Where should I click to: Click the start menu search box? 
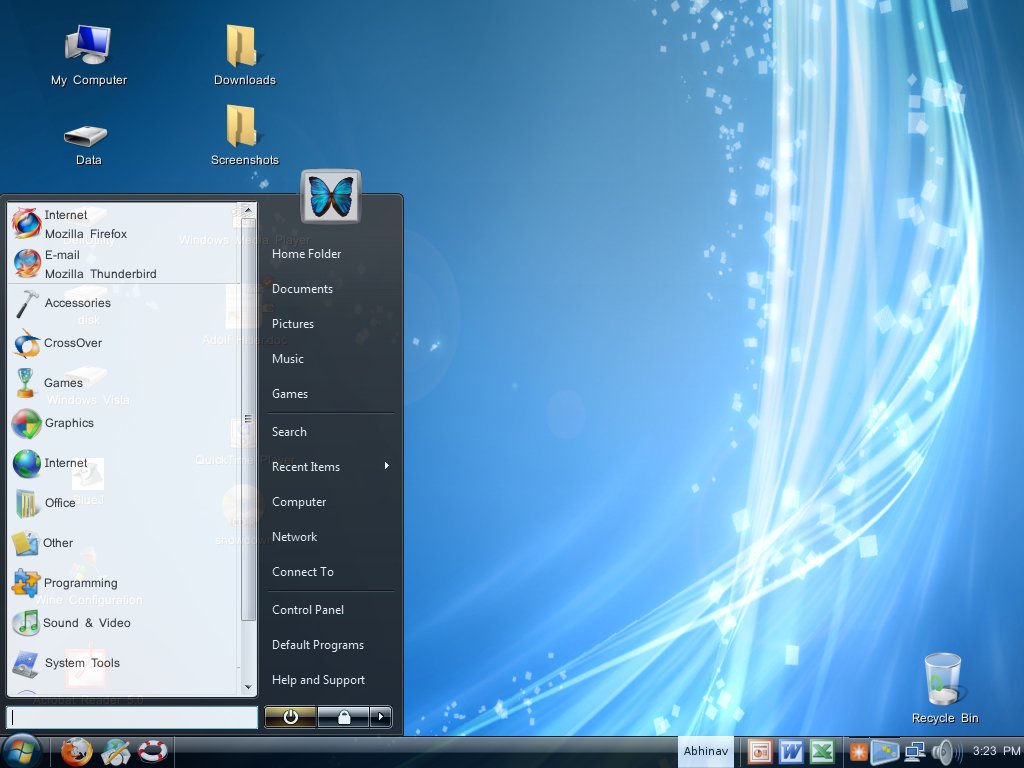(x=132, y=717)
